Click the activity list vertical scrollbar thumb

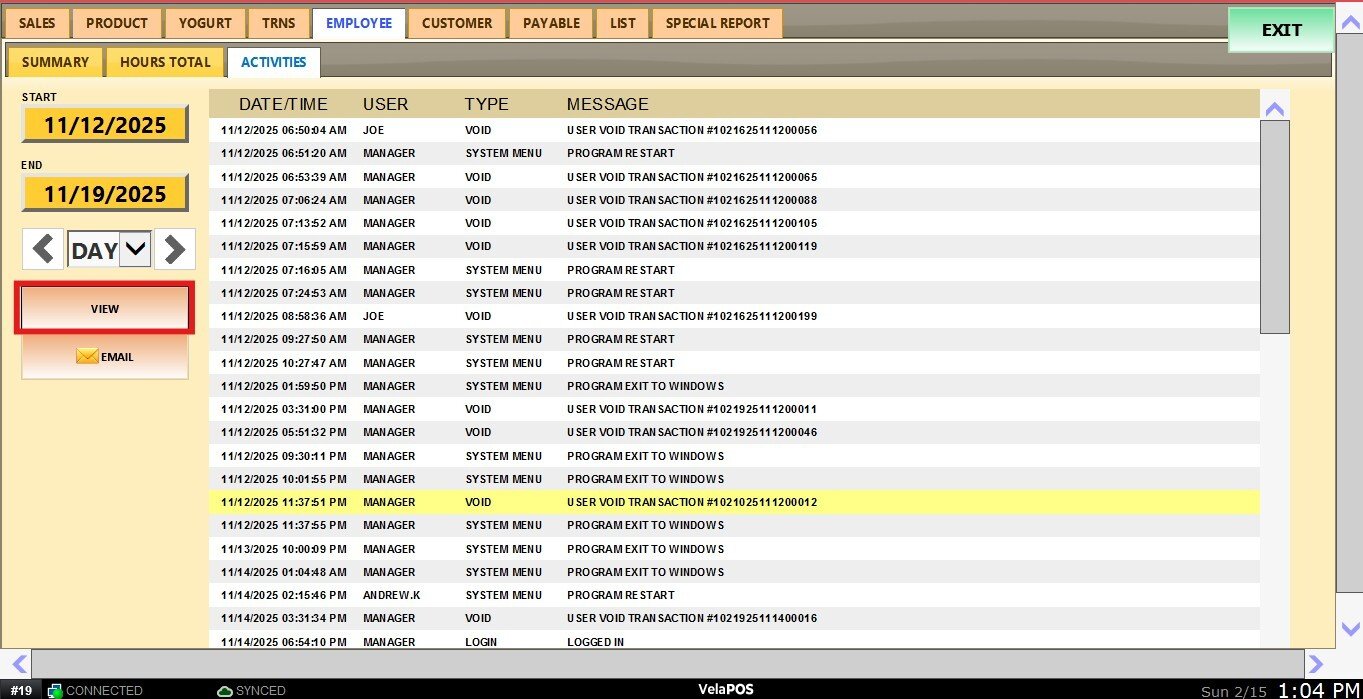coord(1274,226)
